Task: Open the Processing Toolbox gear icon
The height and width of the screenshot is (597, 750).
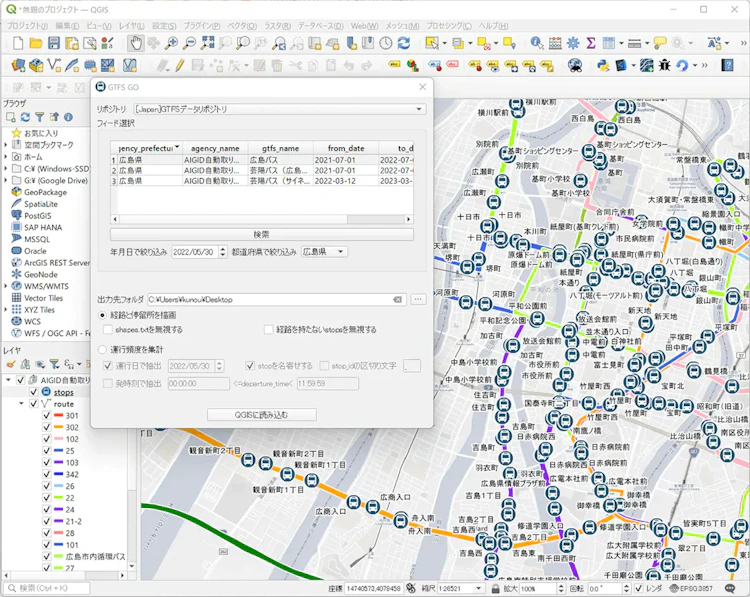Action: [573, 44]
